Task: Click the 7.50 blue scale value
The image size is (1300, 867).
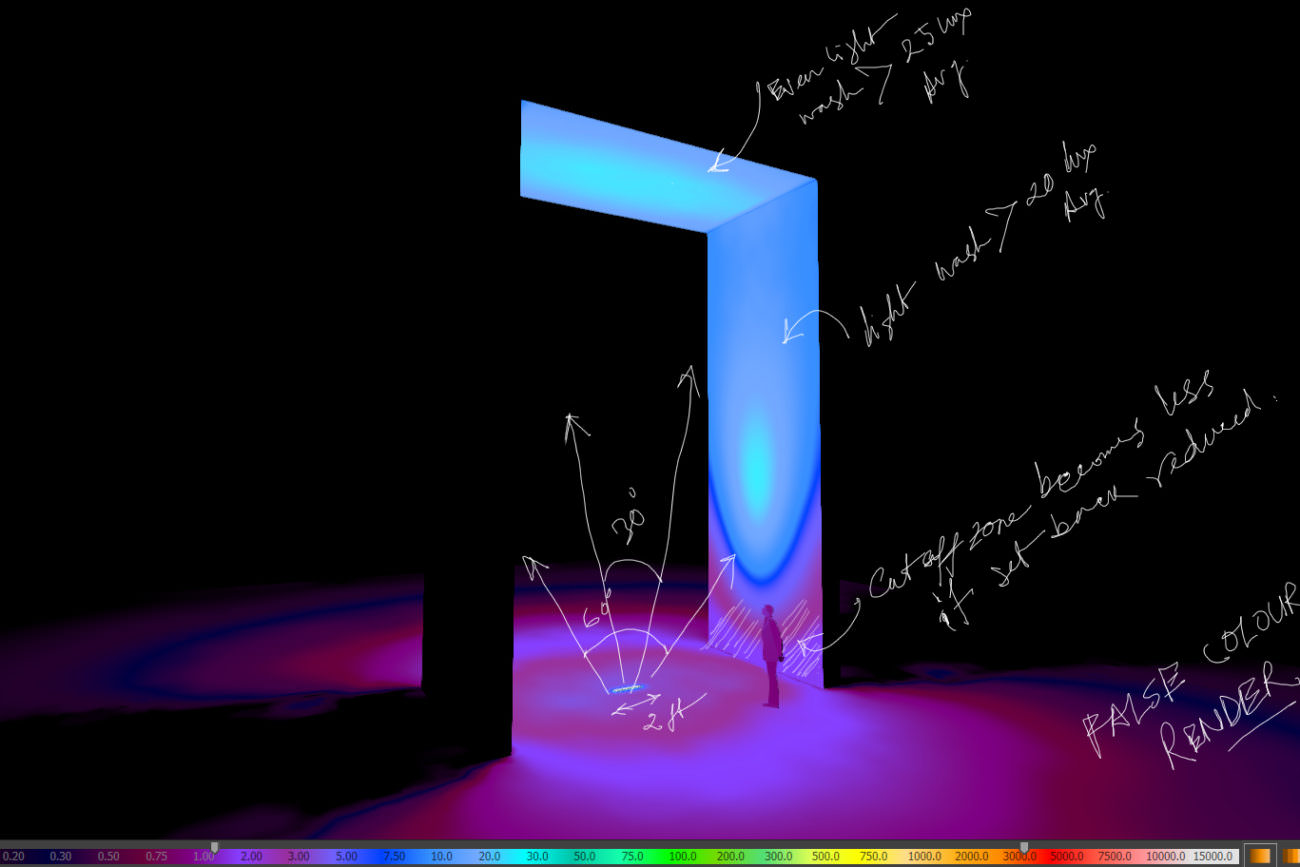Action: [393, 857]
